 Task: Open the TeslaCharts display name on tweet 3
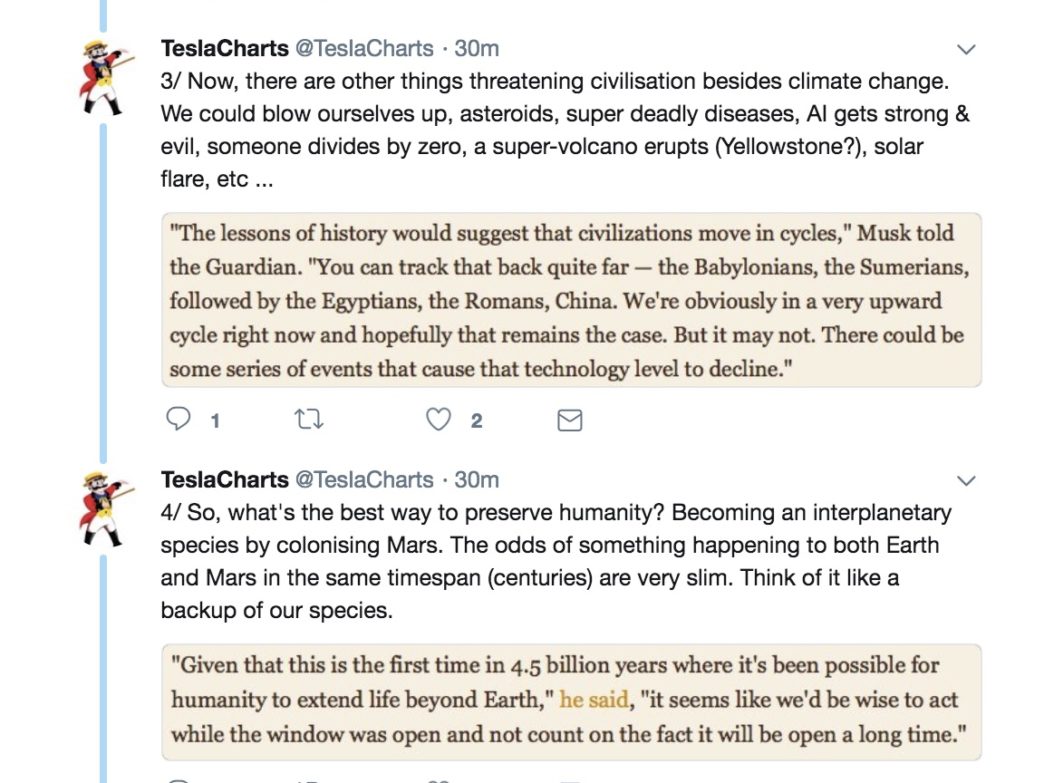pos(224,48)
